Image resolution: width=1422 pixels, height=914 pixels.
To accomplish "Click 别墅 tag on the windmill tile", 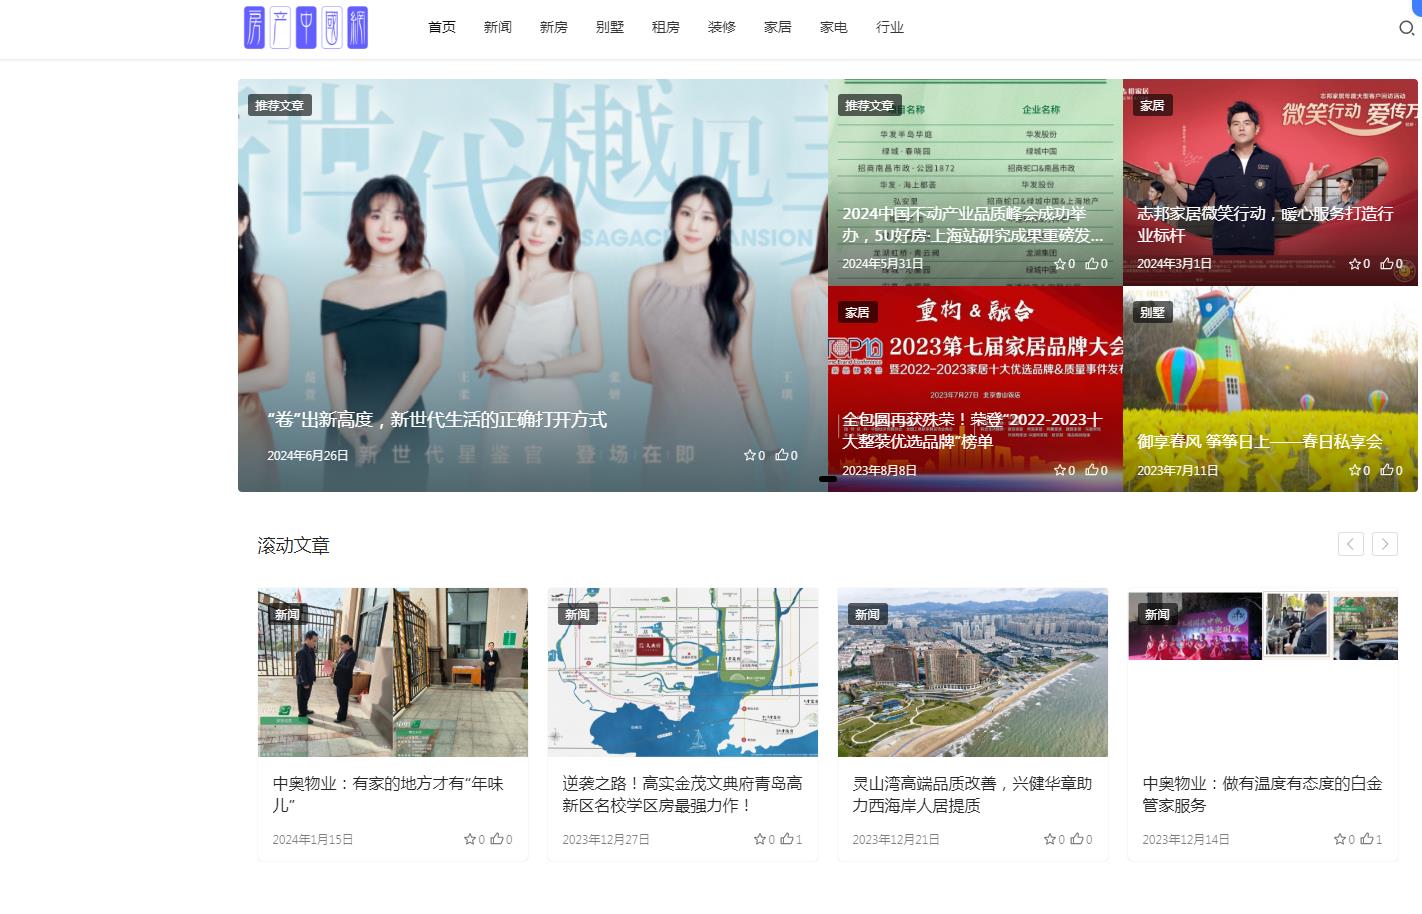I will 1152,312.
